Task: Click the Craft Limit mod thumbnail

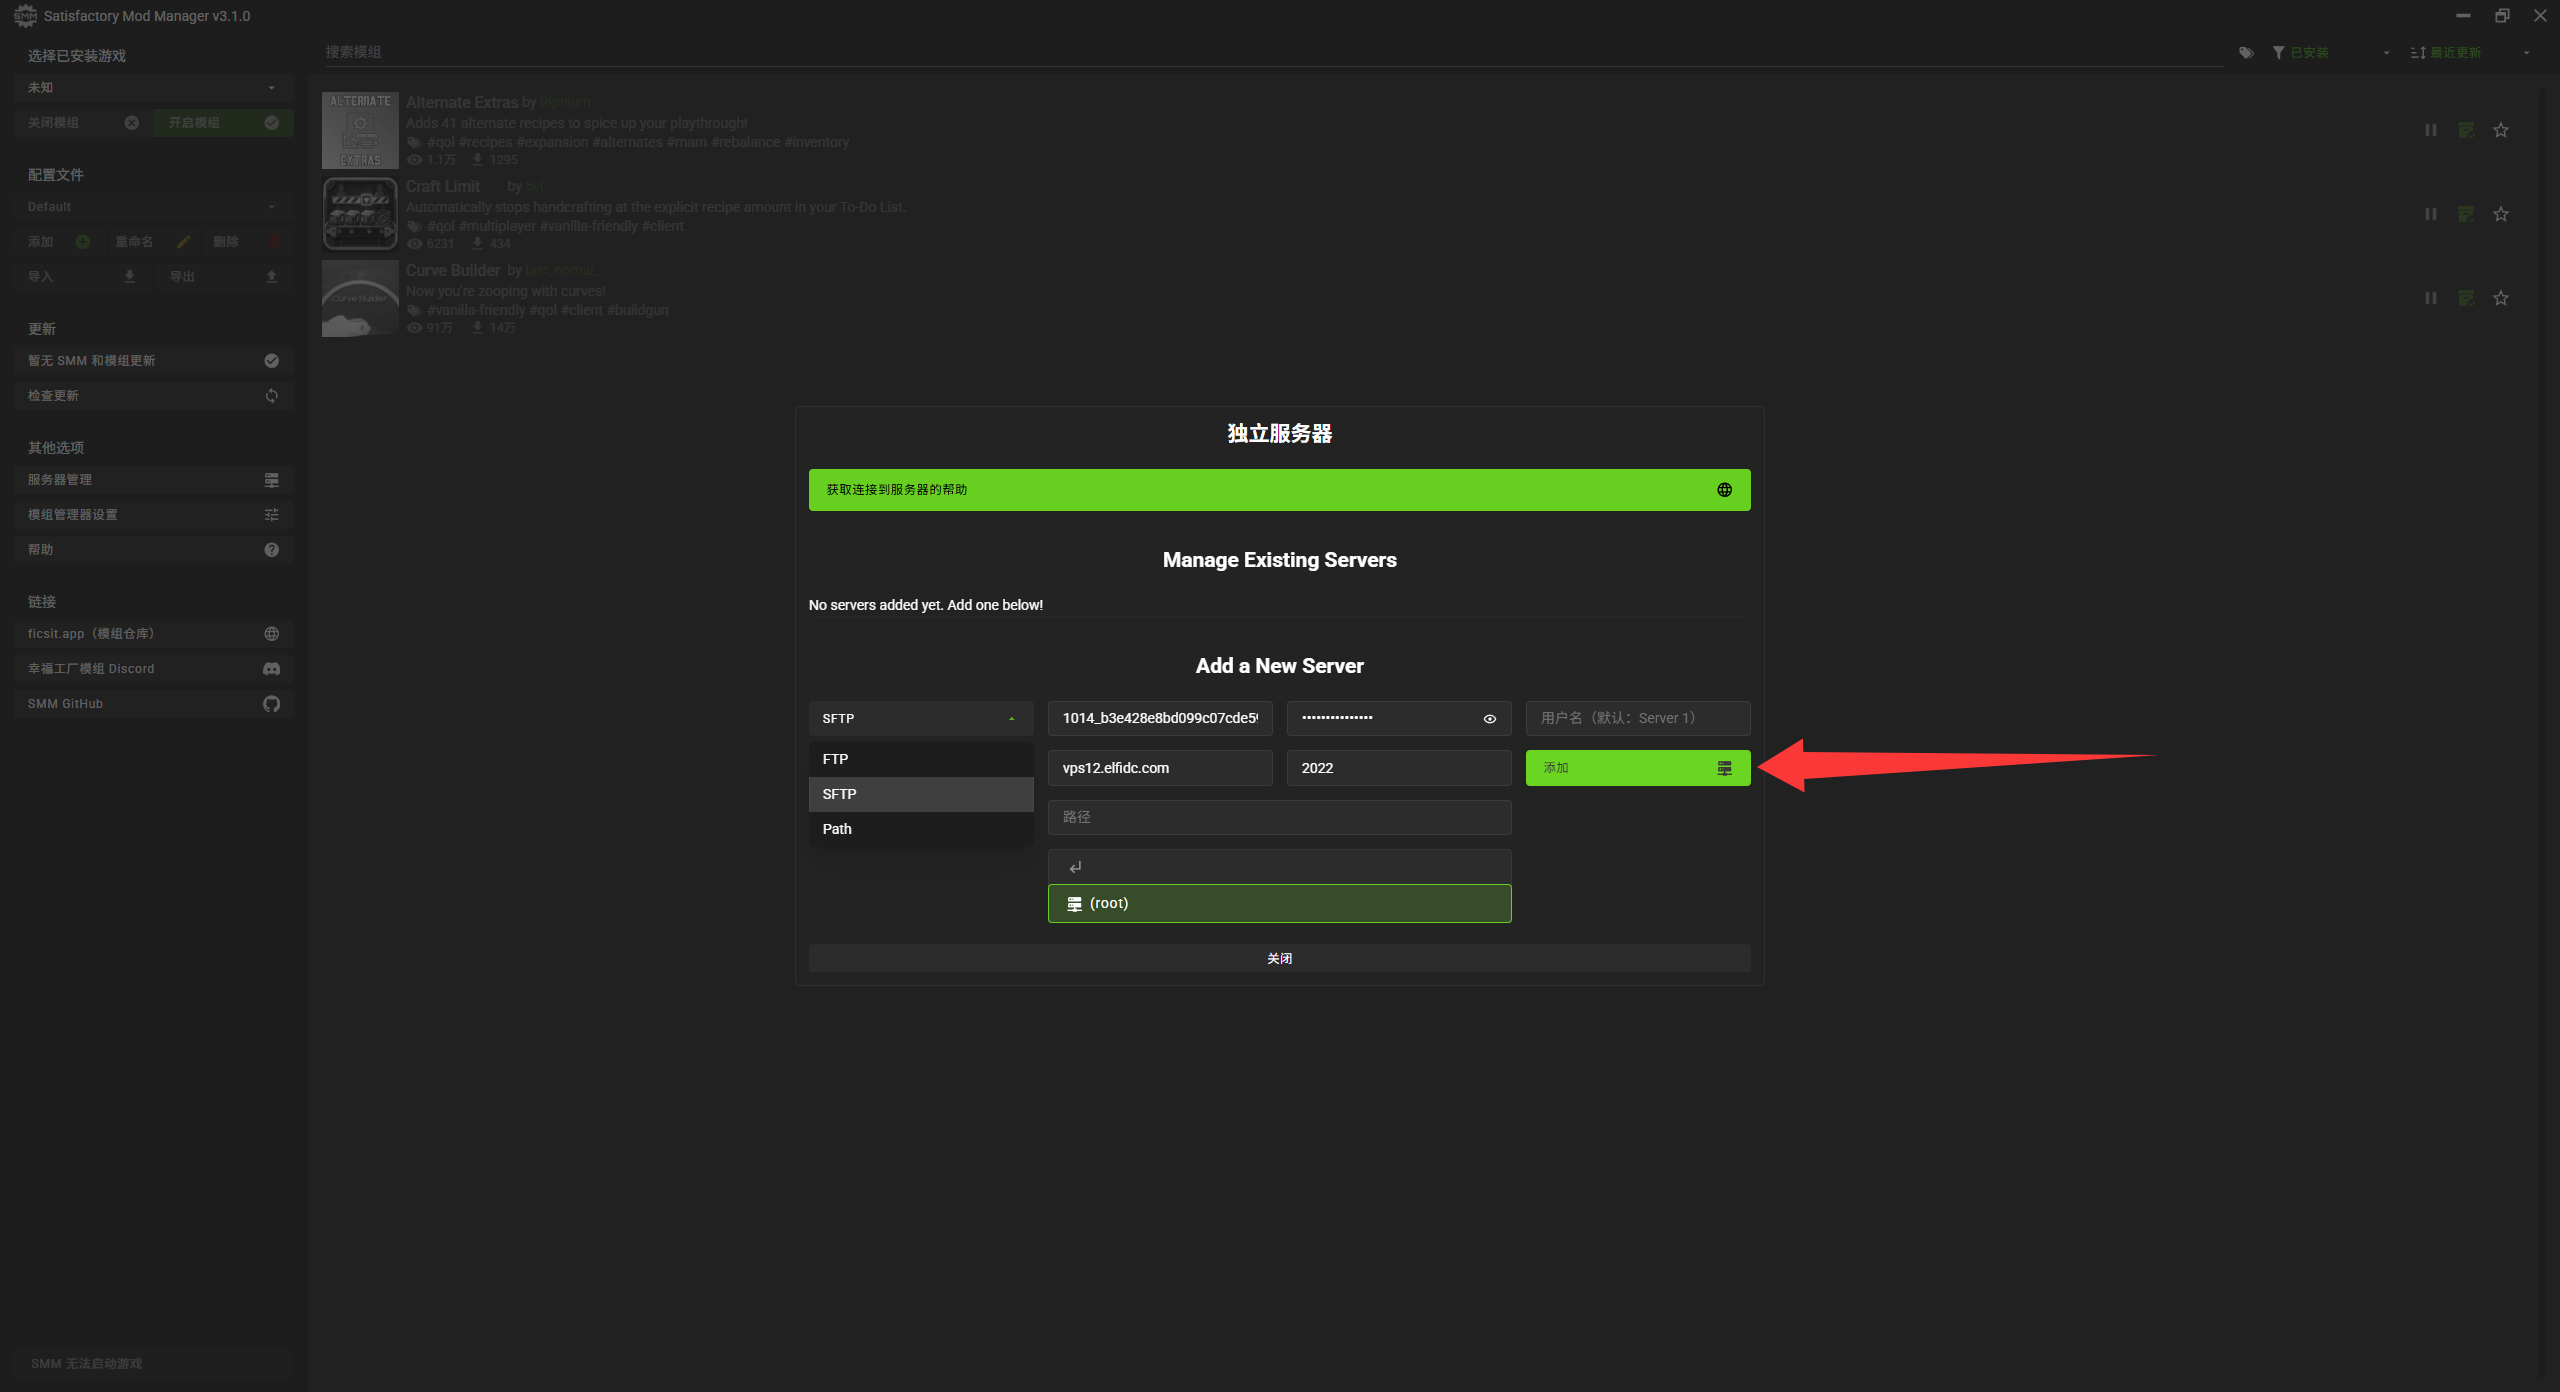Action: tap(360, 214)
